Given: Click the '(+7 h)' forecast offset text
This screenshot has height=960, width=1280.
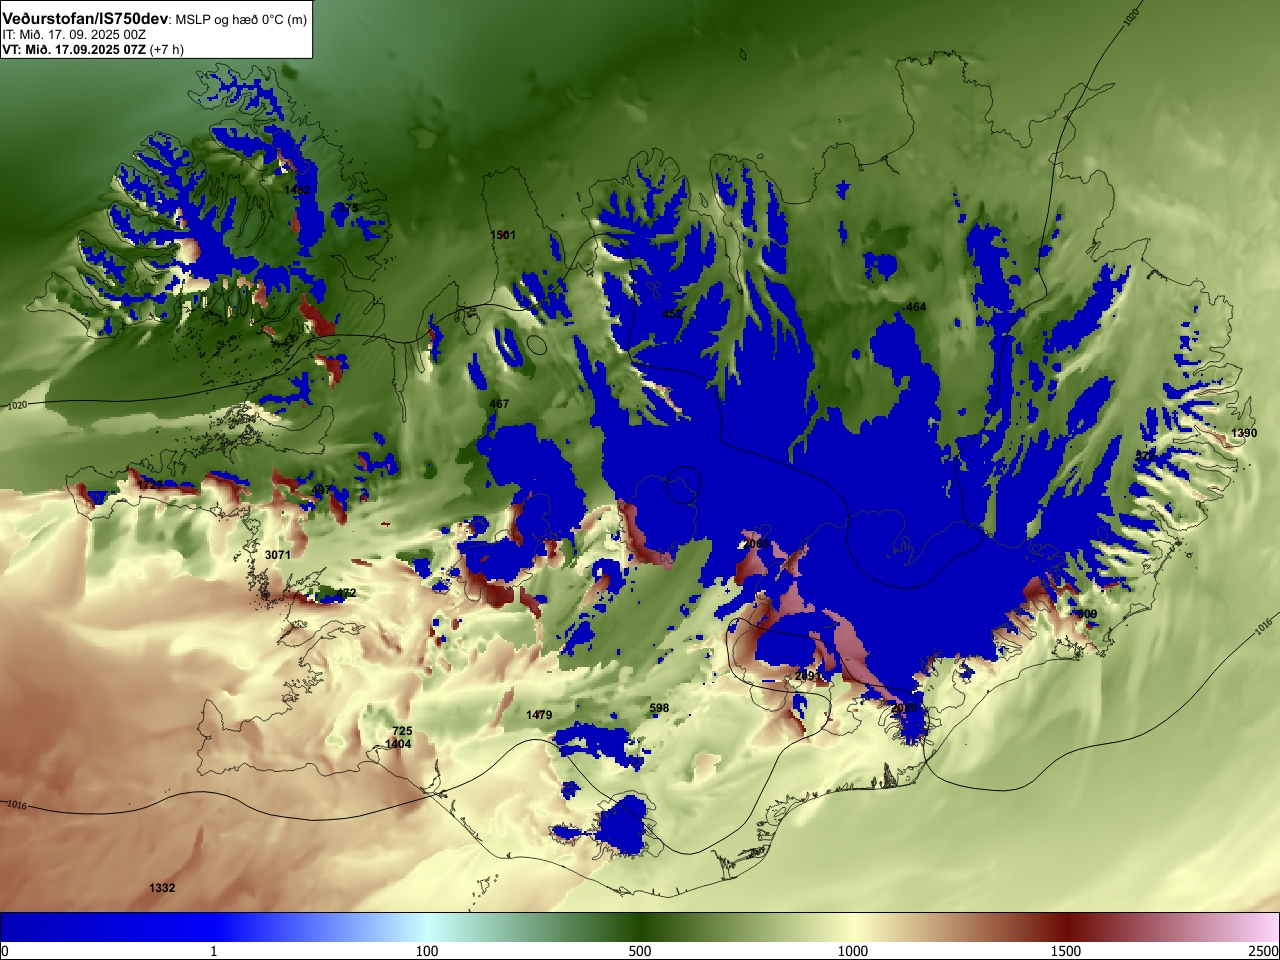Looking at the screenshot, I should point(167,49).
